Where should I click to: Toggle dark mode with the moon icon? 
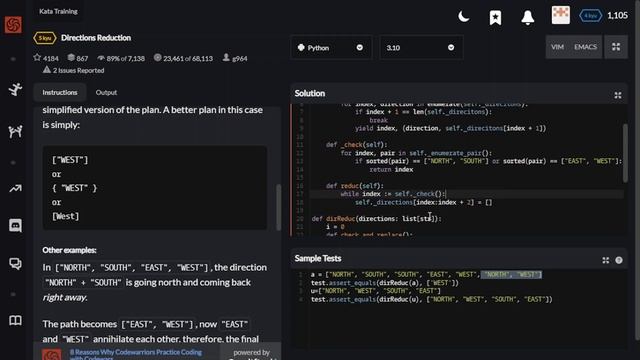463,17
